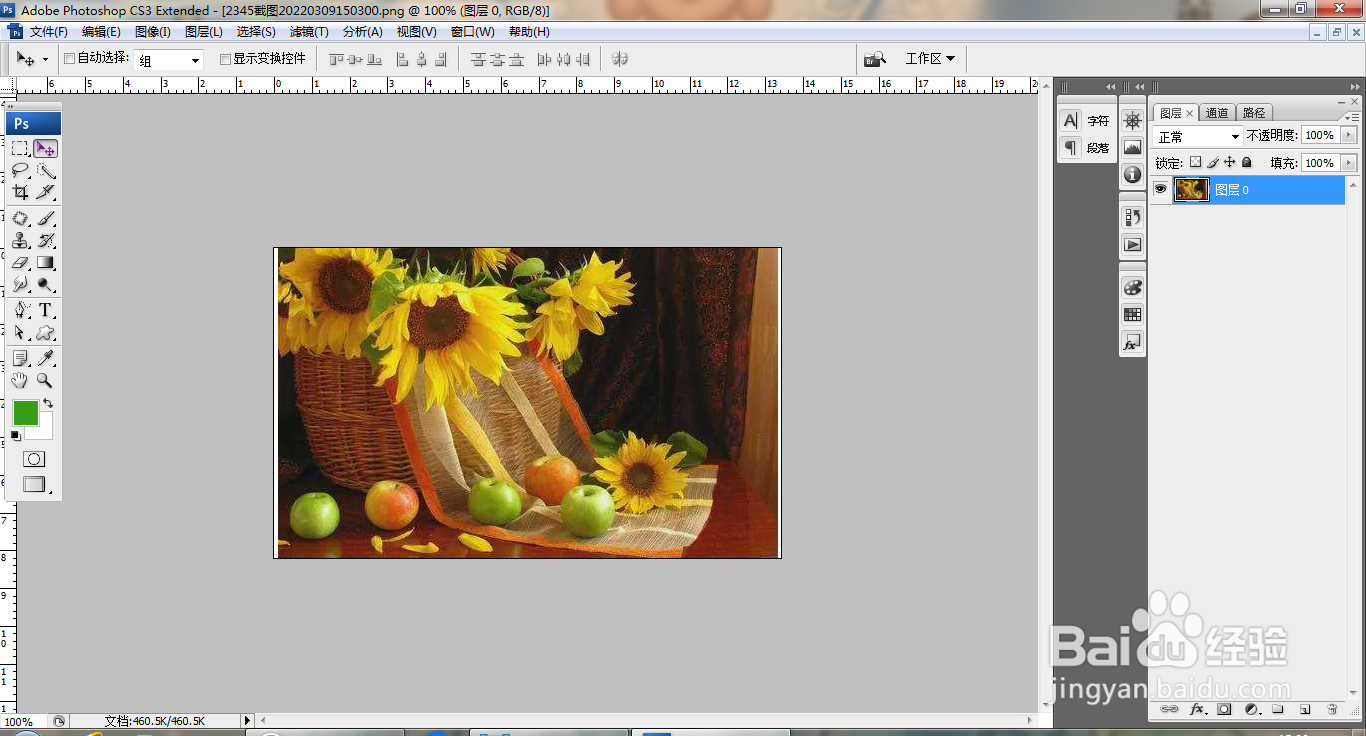1366x736 pixels.
Task: Toggle visibility eye of 图层 0
Action: coord(1160,189)
